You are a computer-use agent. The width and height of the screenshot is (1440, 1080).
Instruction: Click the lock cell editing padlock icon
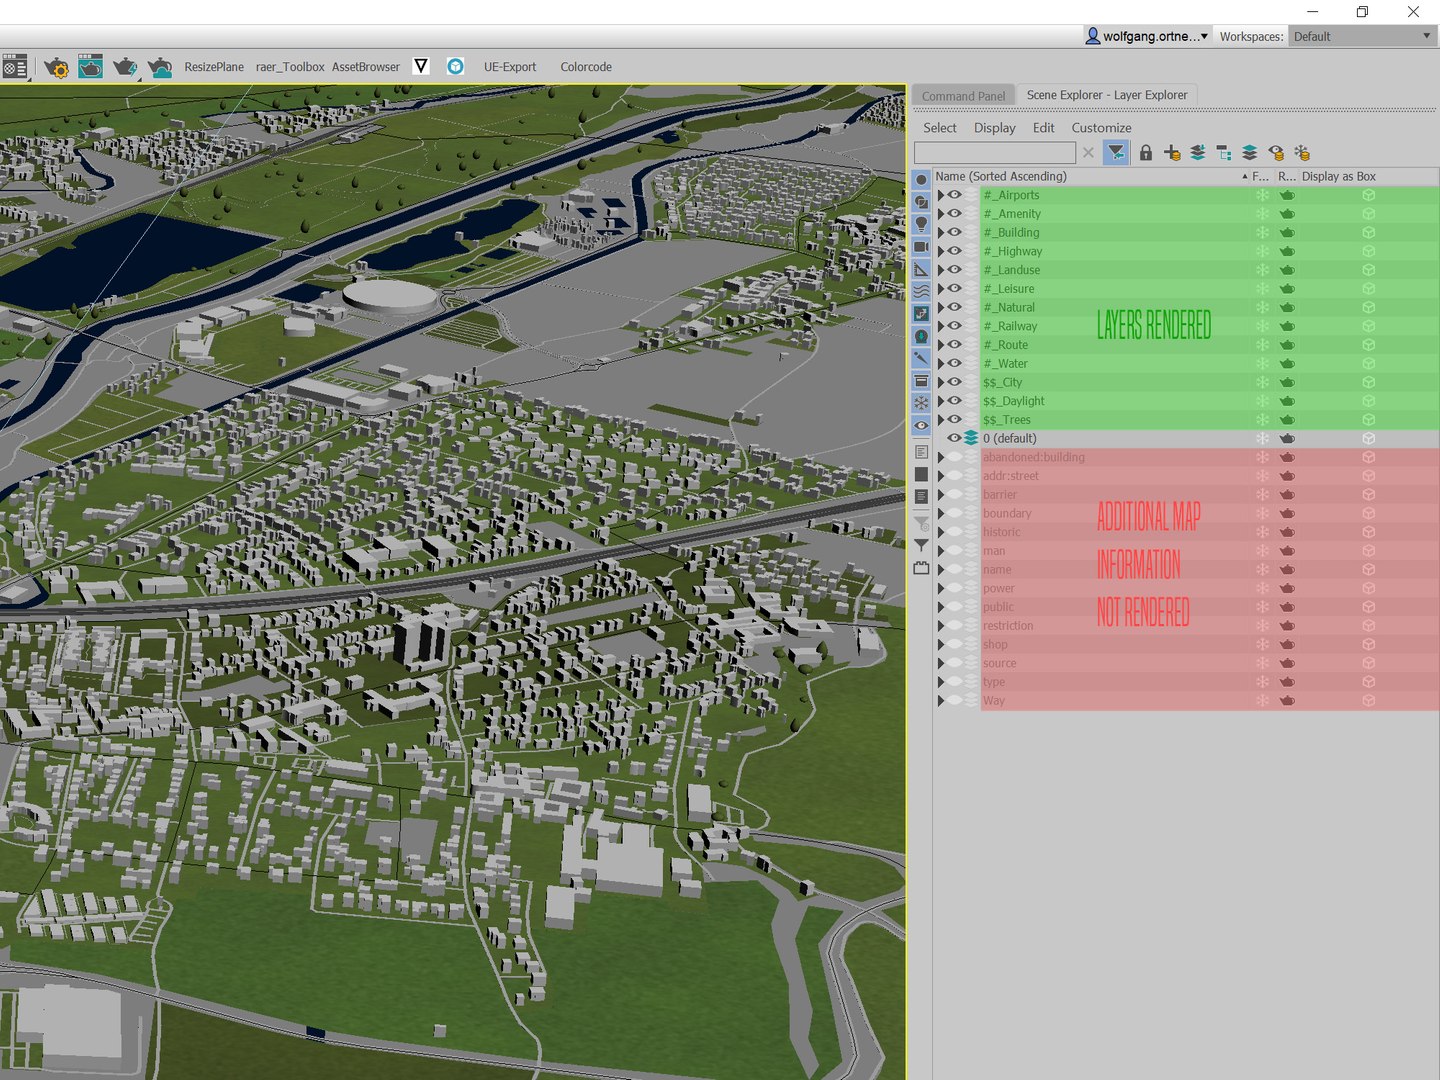1146,152
